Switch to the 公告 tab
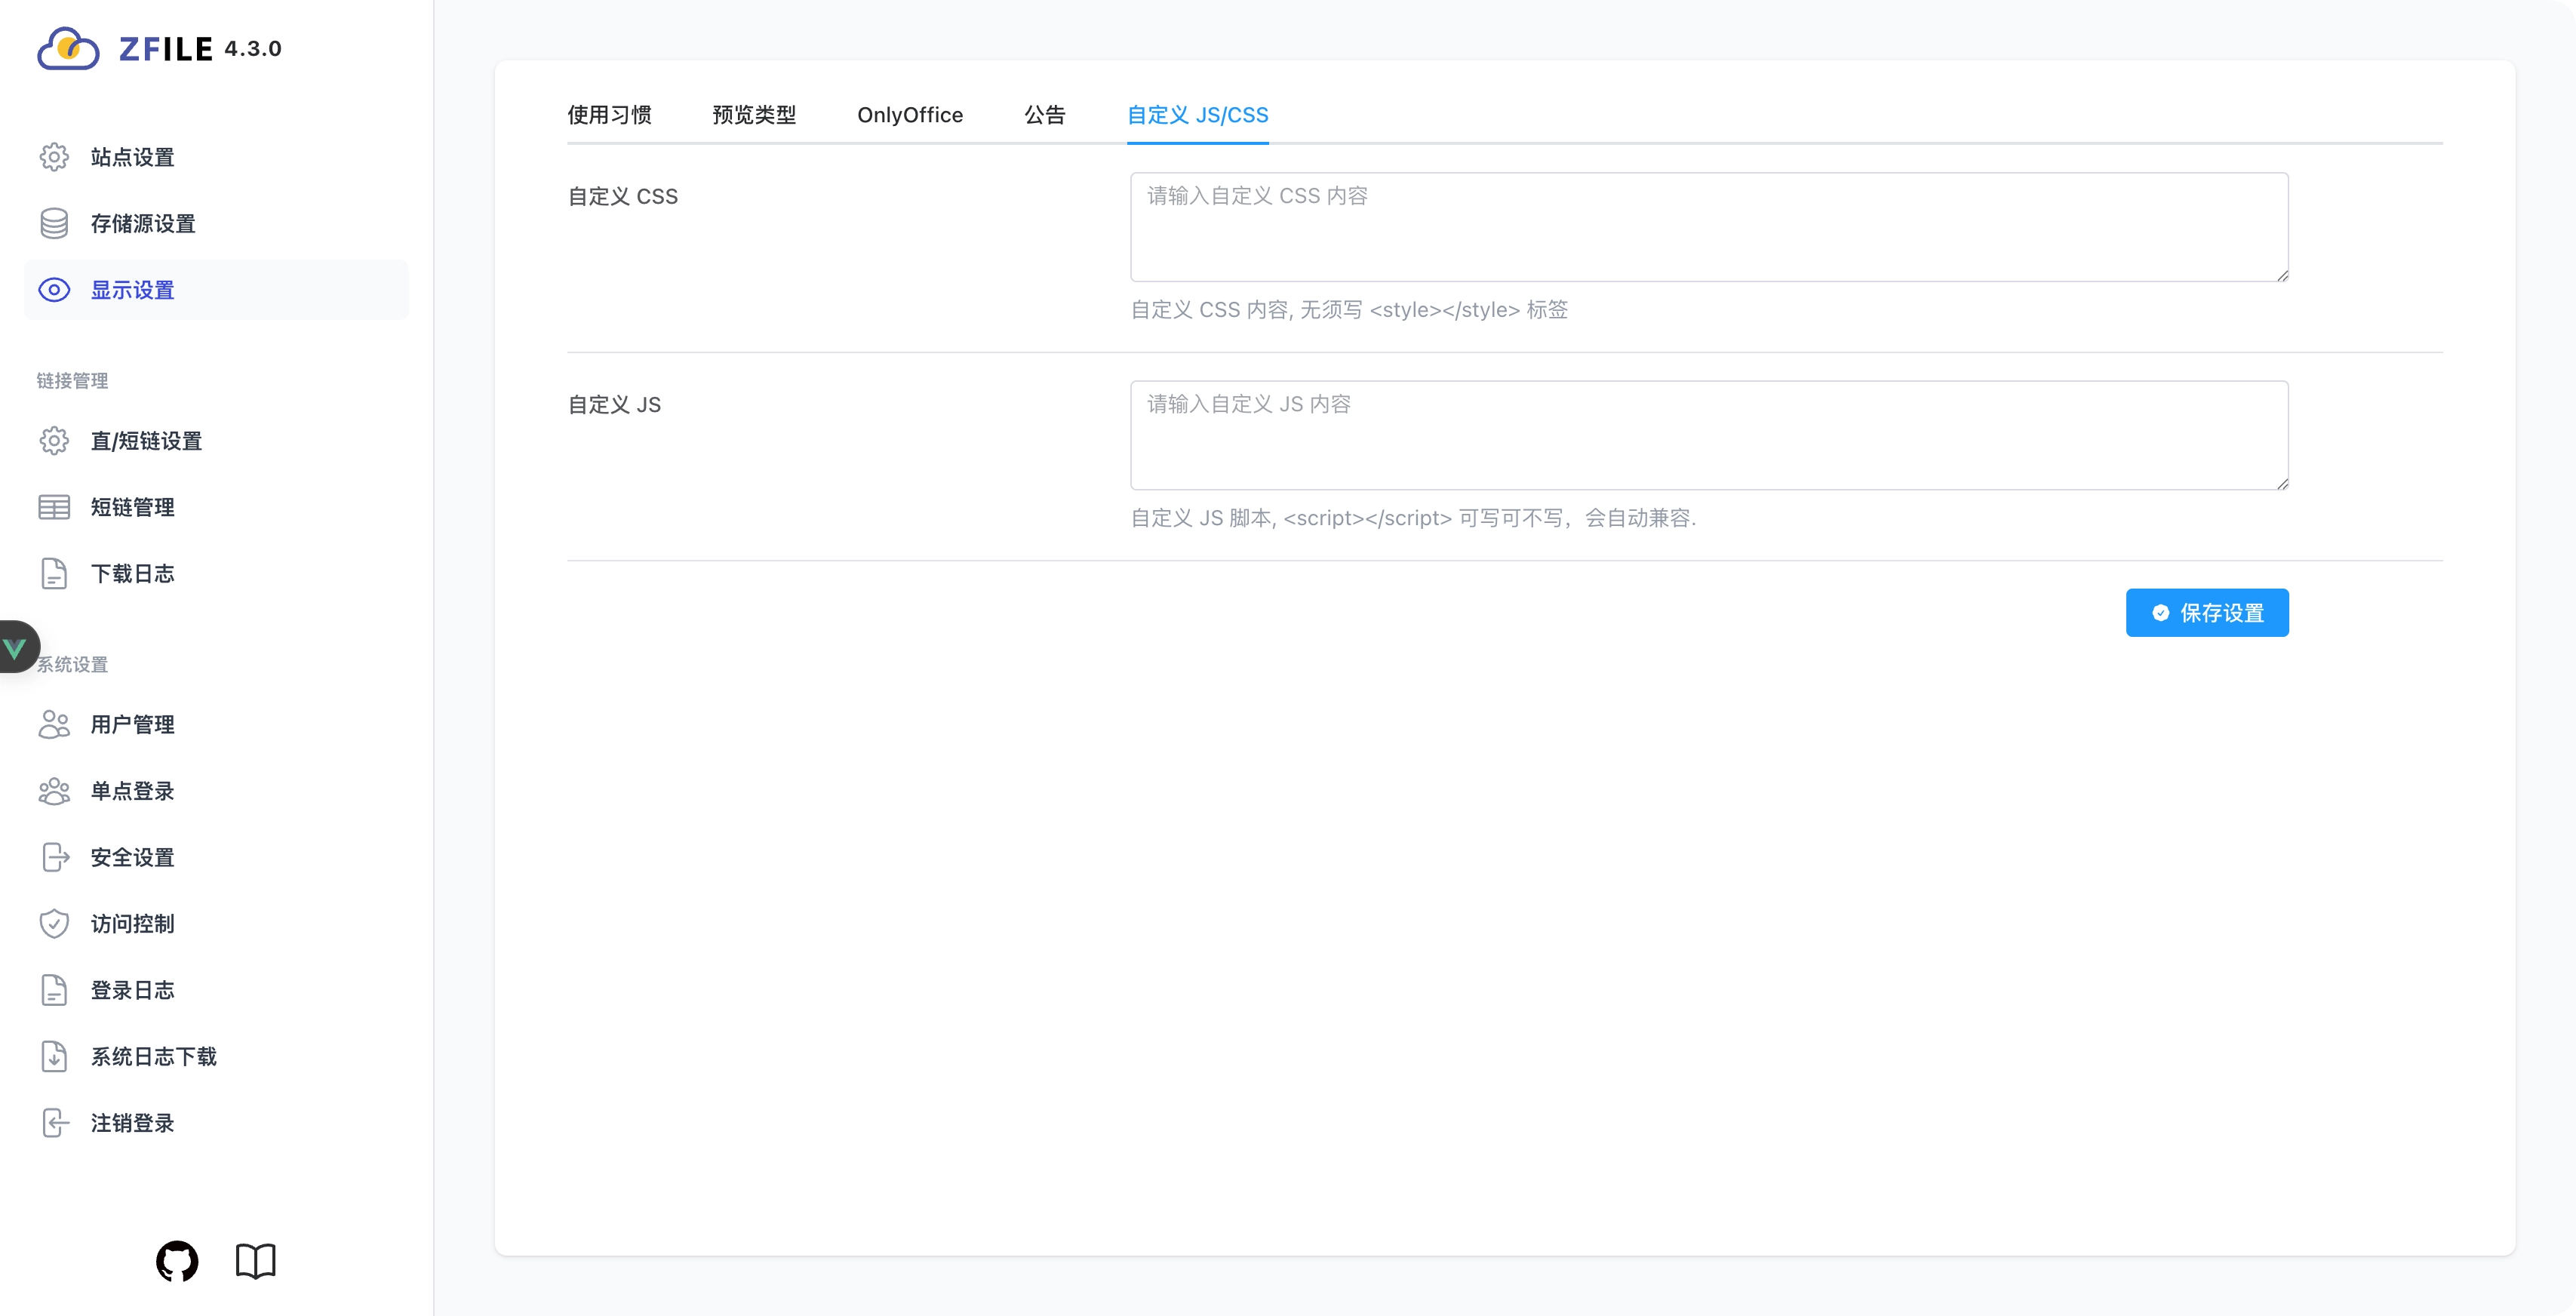Screen dimensions: 2576x1316 [x=1045, y=115]
